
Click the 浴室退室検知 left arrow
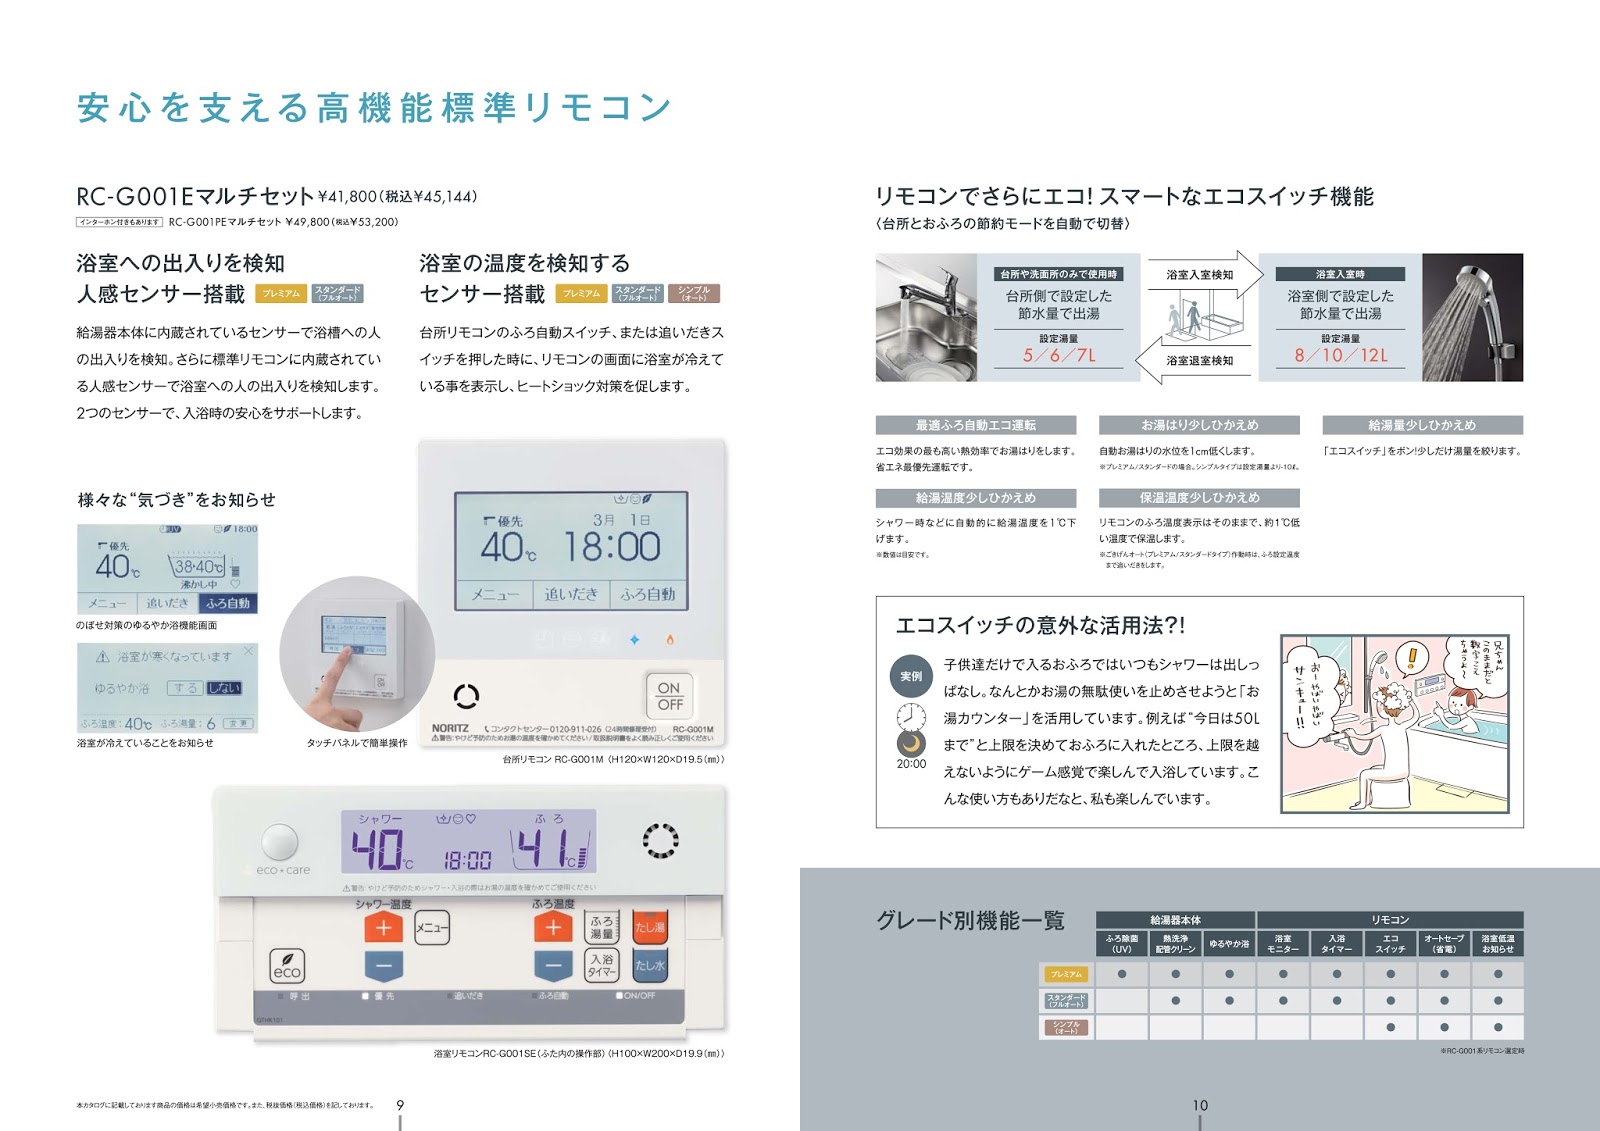coord(1193,360)
